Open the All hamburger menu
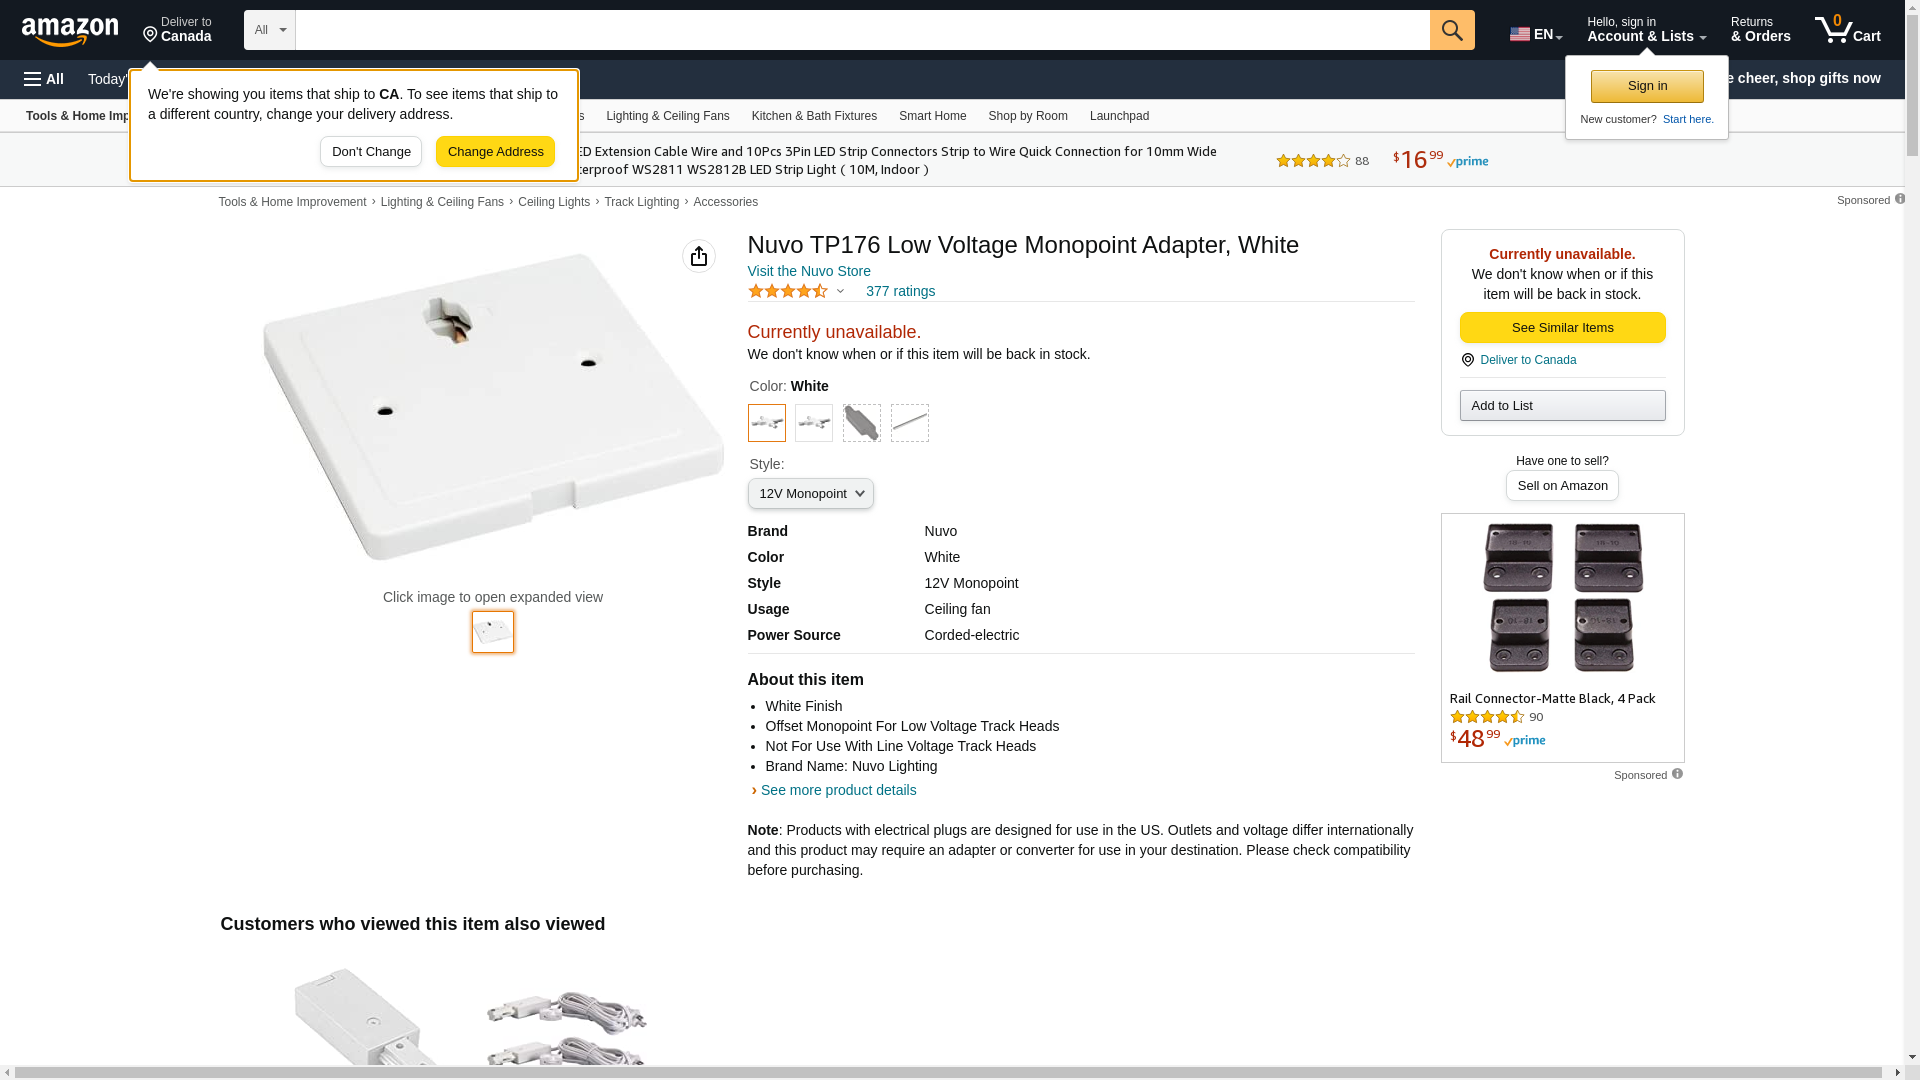Image resolution: width=1920 pixels, height=1080 pixels. [x=44, y=79]
